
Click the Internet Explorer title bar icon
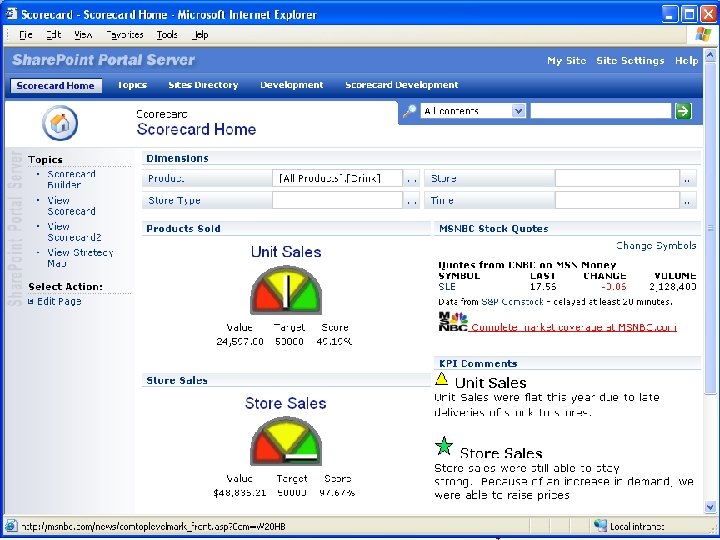(11, 14)
